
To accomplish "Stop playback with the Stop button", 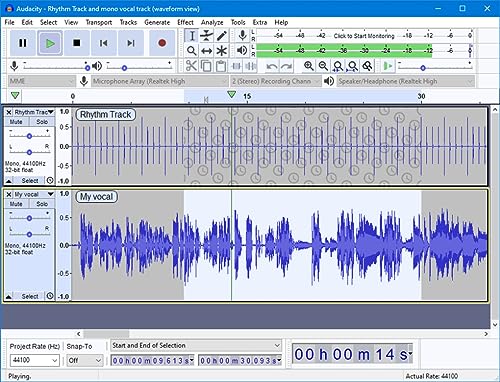I will click(x=77, y=43).
